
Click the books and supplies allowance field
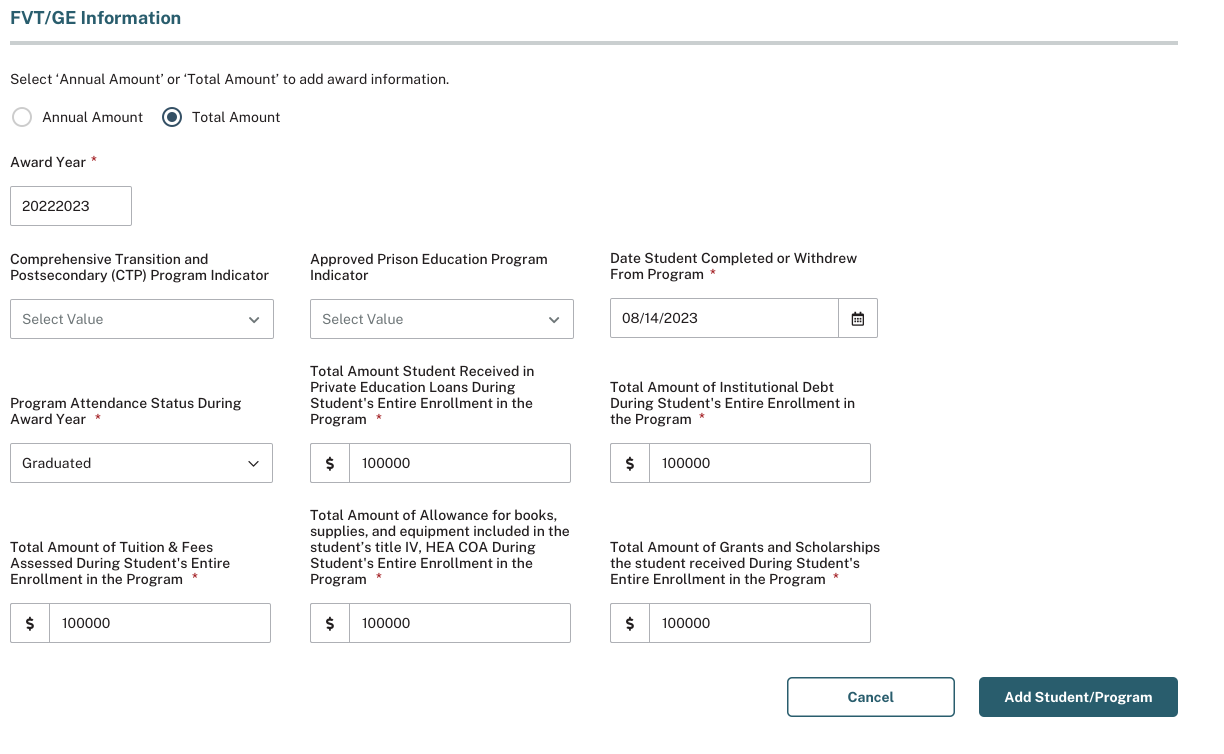pyautogui.click(x=459, y=623)
